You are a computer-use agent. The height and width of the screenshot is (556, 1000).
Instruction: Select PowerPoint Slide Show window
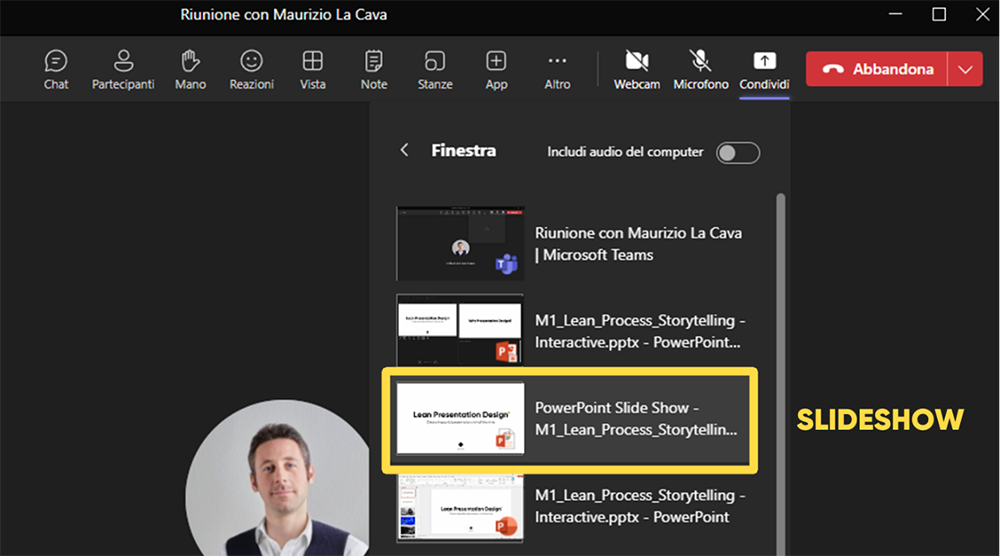coord(570,419)
